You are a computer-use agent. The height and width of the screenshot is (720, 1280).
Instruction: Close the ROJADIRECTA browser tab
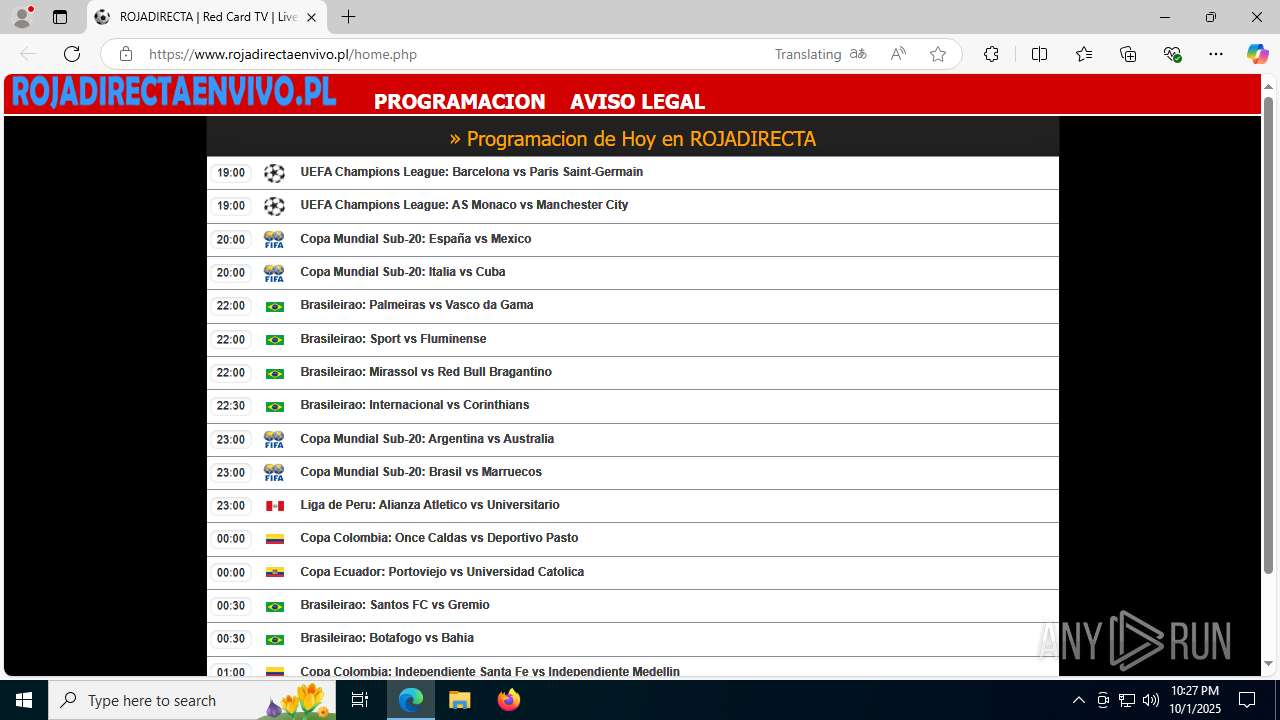(311, 17)
